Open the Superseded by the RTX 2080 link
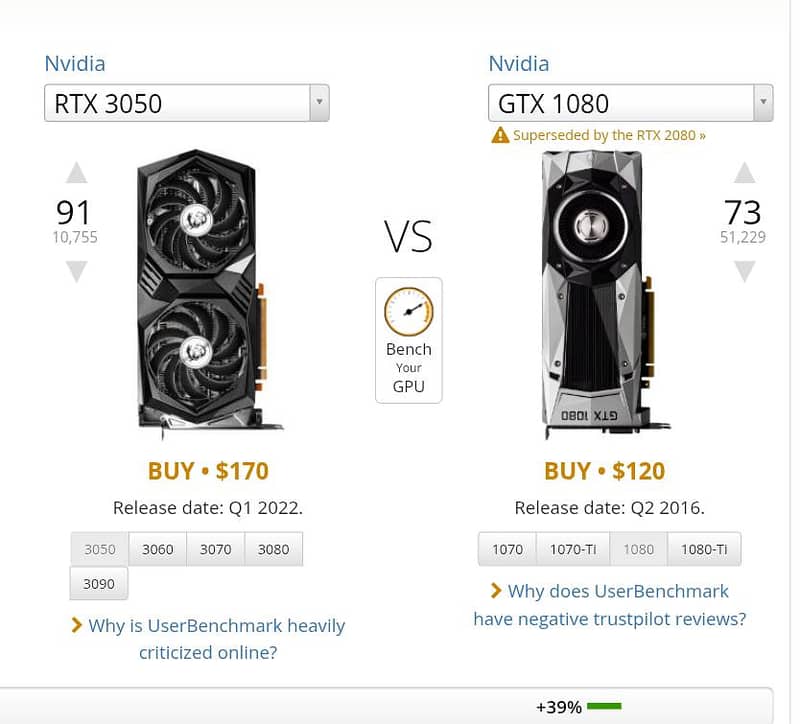This screenshot has height=724, width=800. [609, 135]
